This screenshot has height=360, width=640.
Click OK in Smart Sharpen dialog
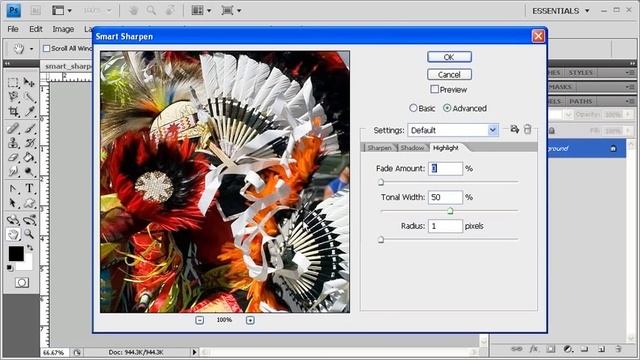point(449,57)
